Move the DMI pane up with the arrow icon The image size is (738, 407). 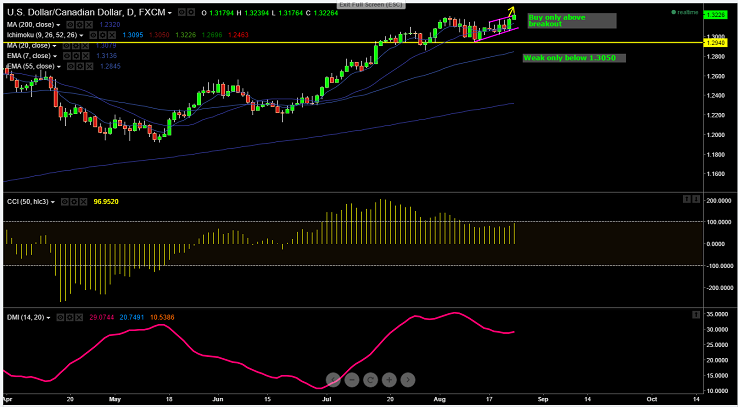(696, 314)
